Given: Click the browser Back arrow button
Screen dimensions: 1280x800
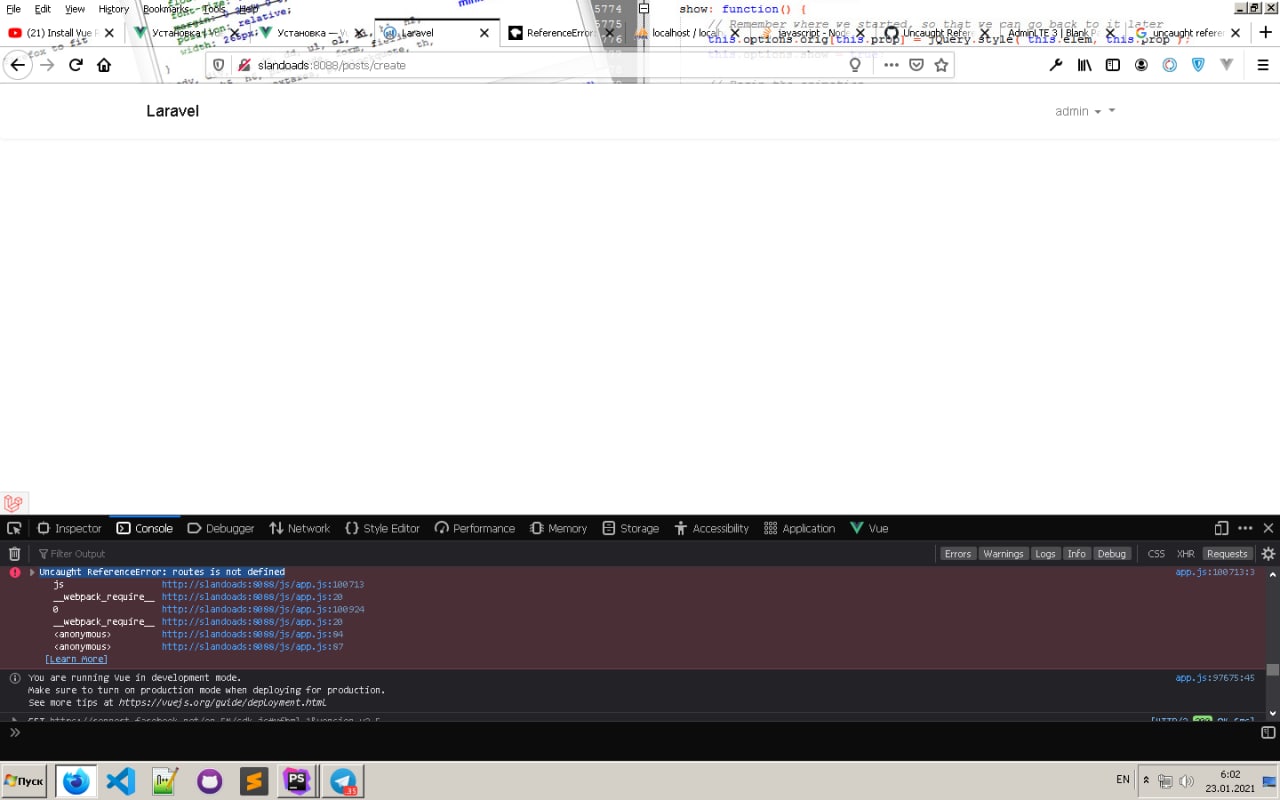Looking at the screenshot, I should click(17, 65).
